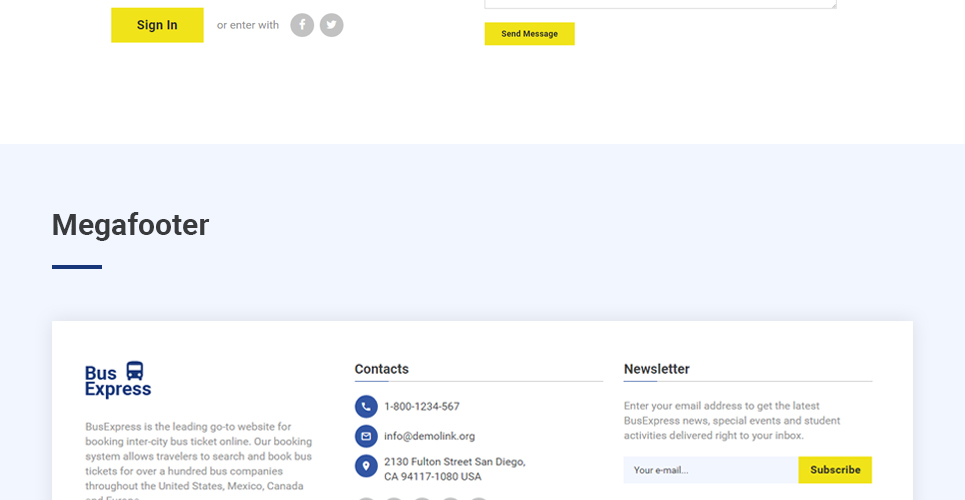Open the 2130 Fulton Street address link
The height and width of the screenshot is (500, 965).
tap(455, 469)
